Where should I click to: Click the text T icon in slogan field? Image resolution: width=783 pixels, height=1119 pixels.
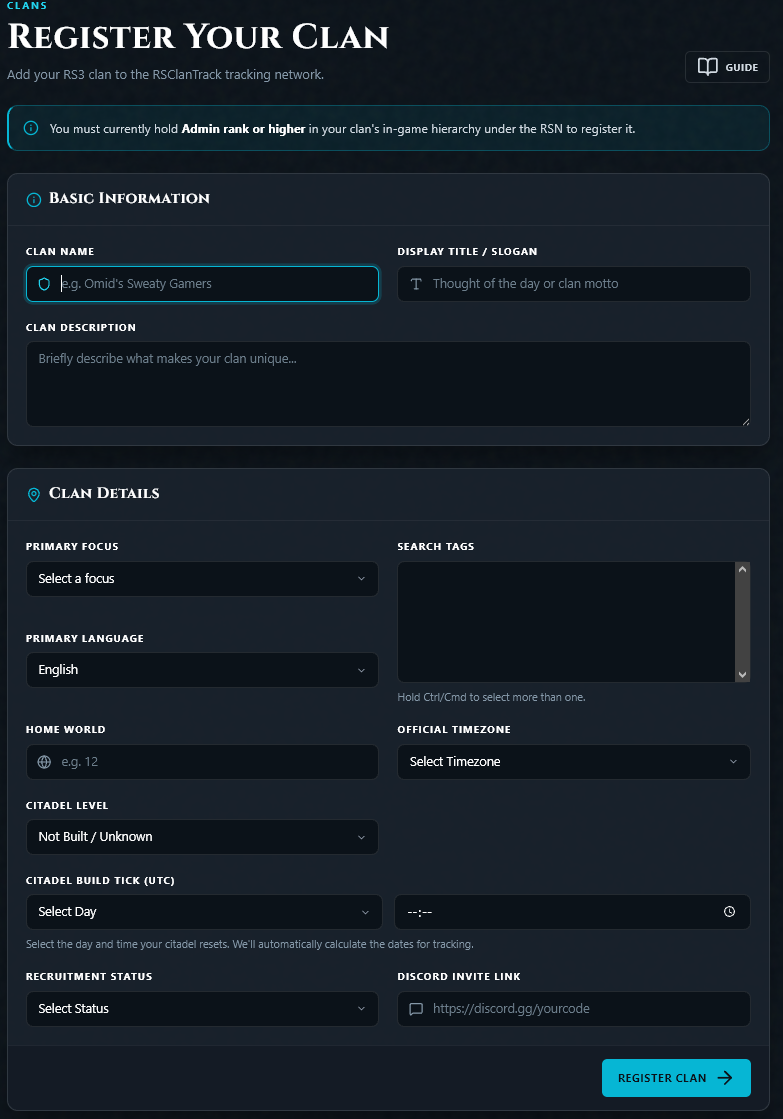click(416, 284)
